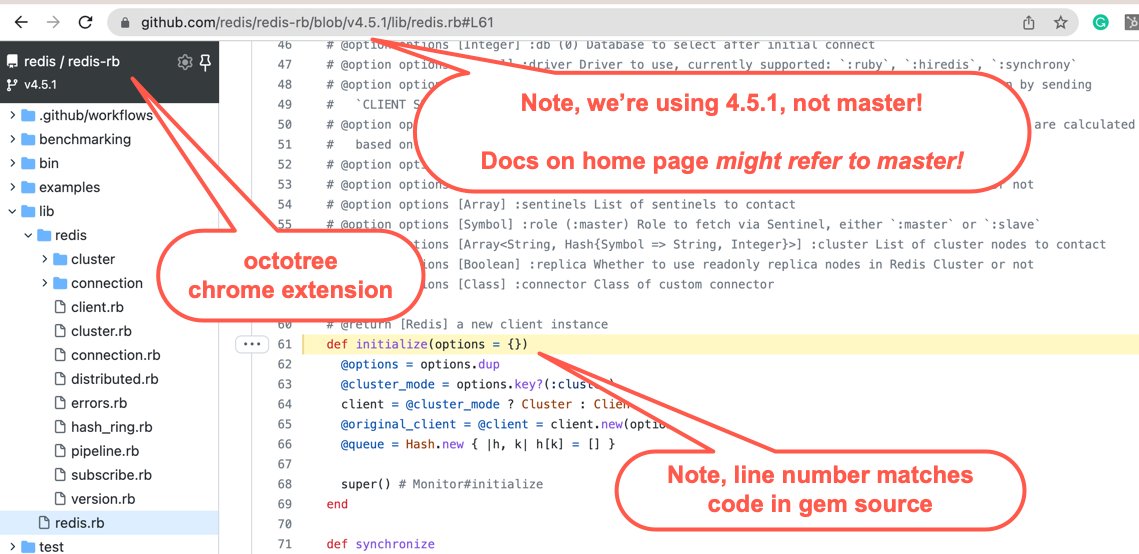Expand the .github/workflows folder
The height and width of the screenshot is (554, 1139).
[x=12, y=115]
